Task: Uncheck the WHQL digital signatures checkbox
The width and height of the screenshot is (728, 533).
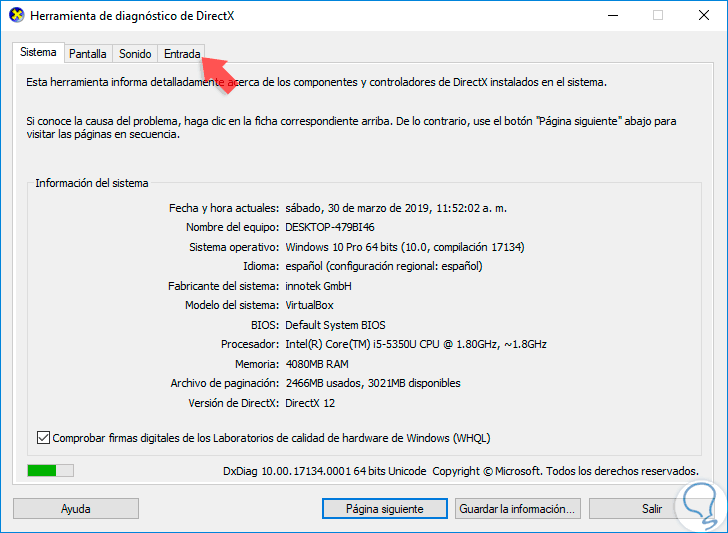Action: coord(43,438)
